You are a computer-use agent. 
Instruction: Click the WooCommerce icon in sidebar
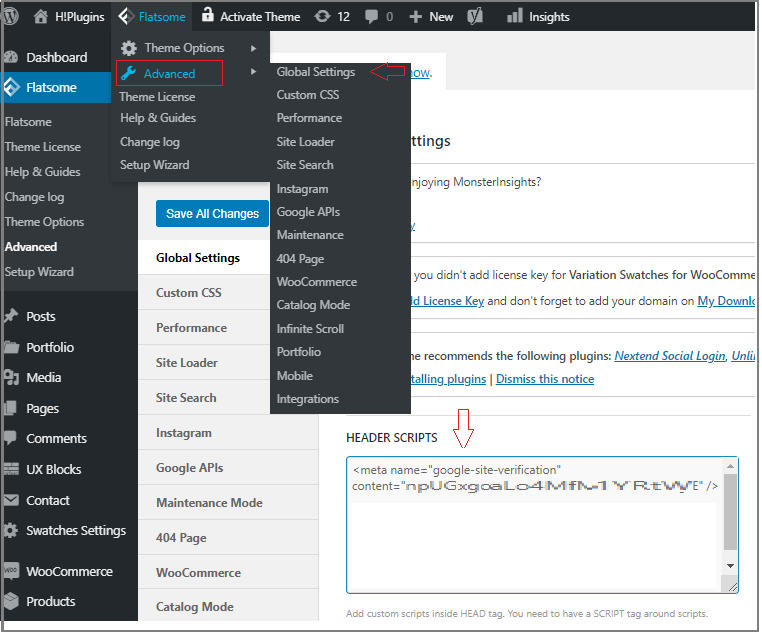pos(11,571)
